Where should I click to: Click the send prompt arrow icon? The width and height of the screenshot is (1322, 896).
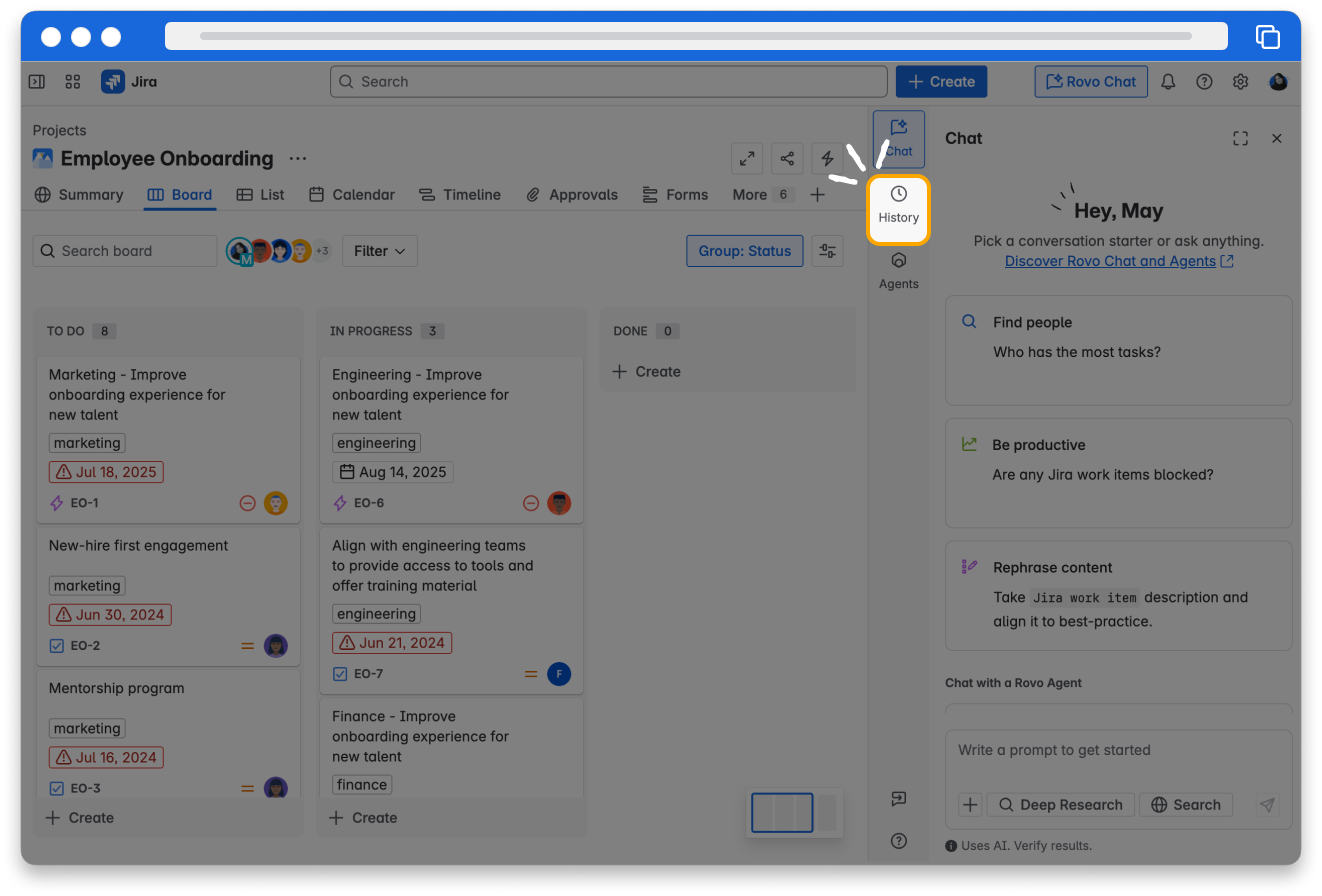tap(1267, 805)
